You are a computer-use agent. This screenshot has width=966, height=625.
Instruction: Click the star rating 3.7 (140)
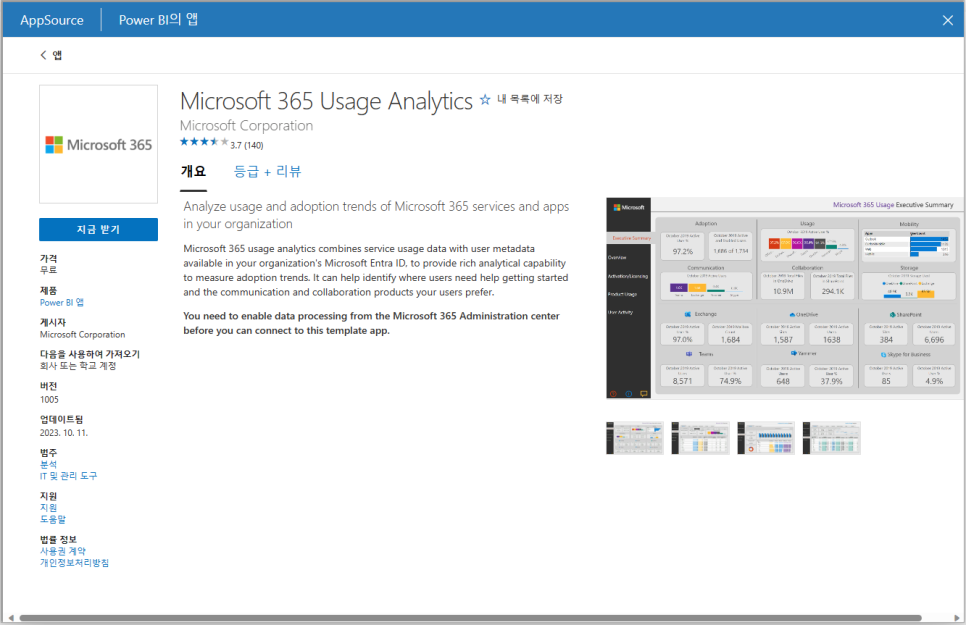(x=222, y=143)
